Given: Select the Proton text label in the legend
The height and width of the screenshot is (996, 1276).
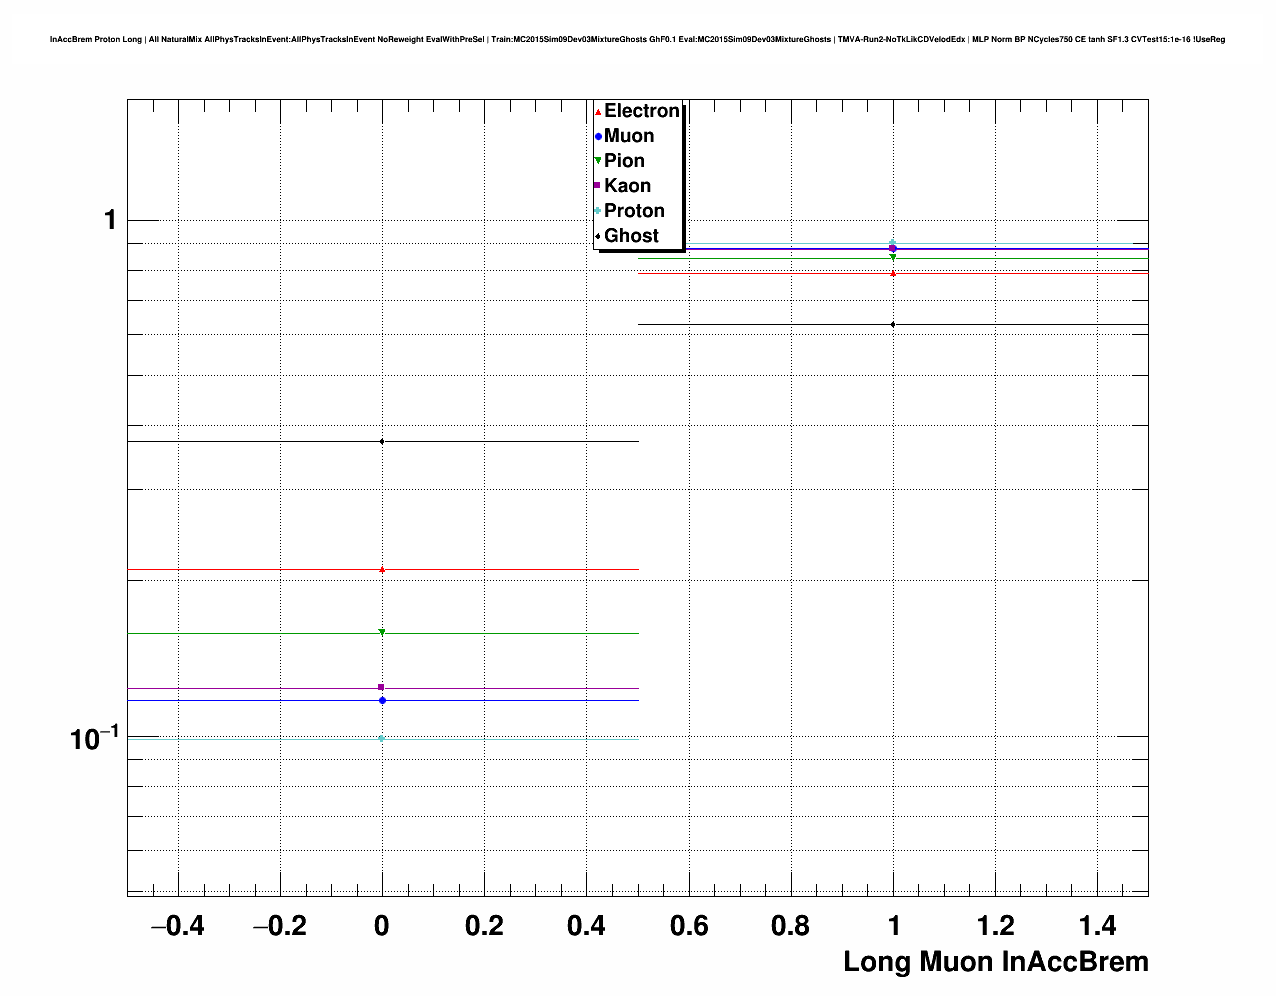Looking at the screenshot, I should [x=634, y=211].
